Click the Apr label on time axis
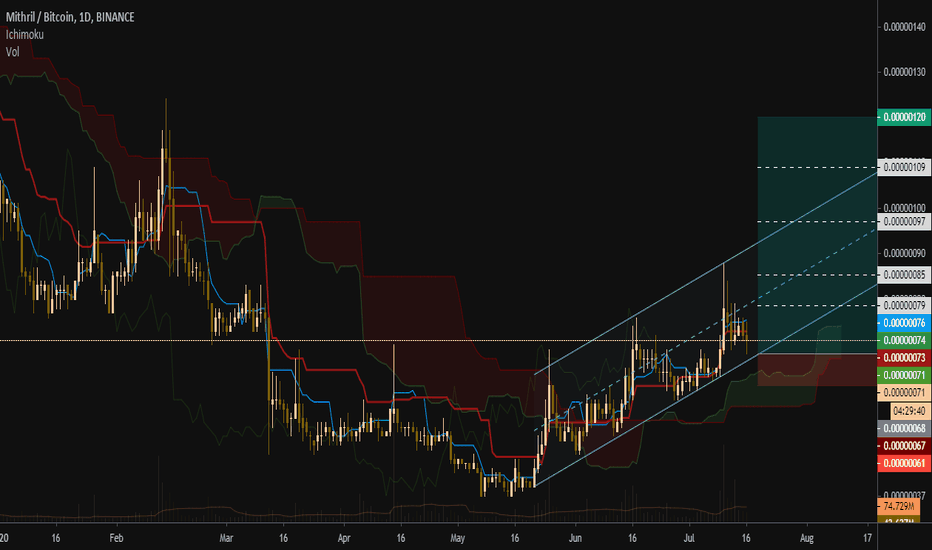 (x=344, y=538)
